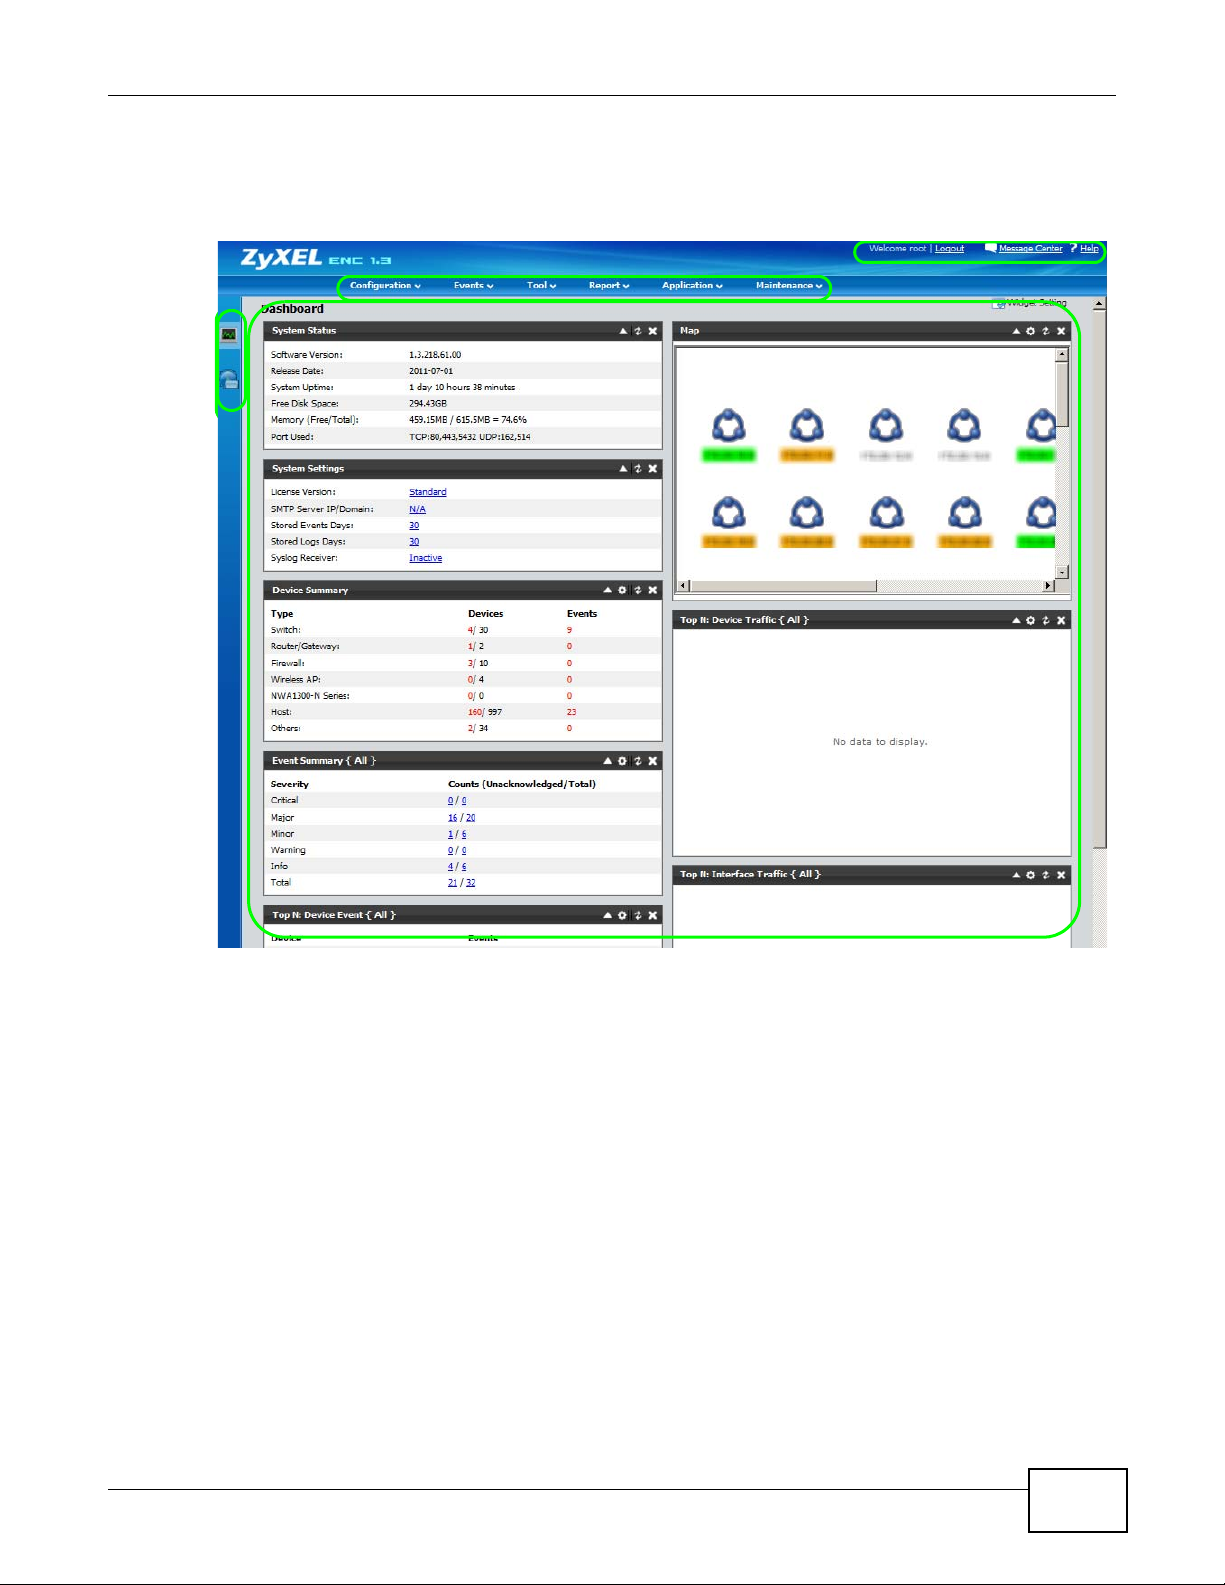Open the Message Center link
Screen dimensions: 1225x1585
pyautogui.click(x=1030, y=249)
